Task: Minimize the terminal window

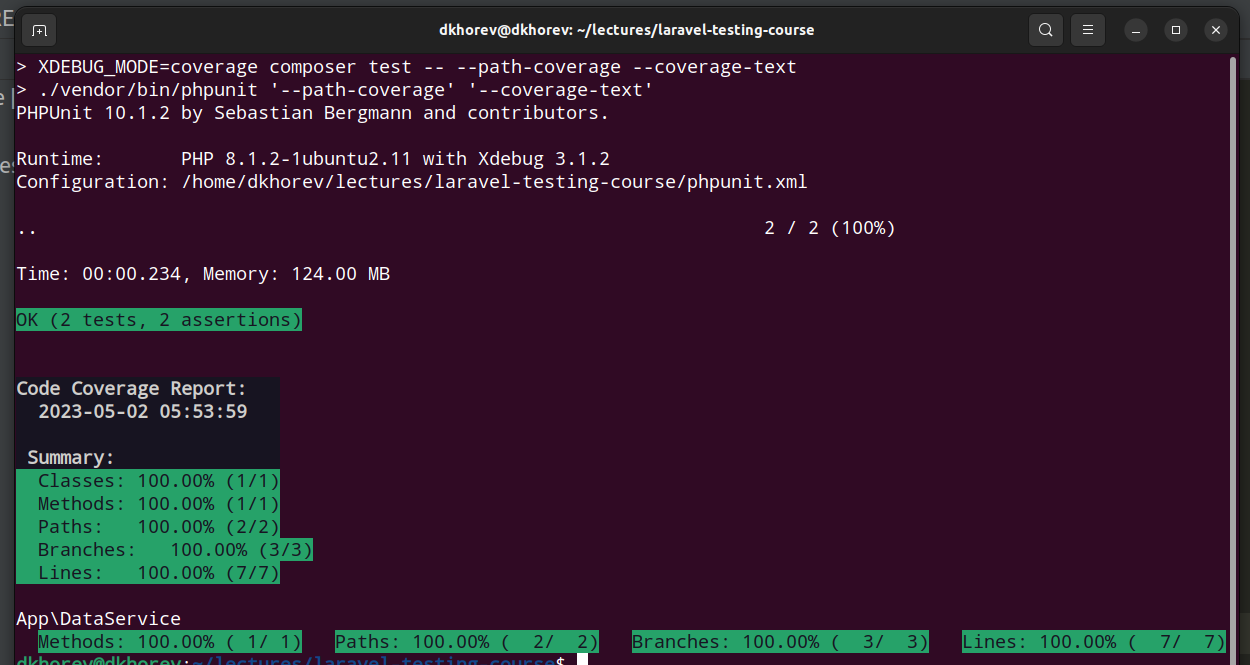Action: pos(1135,30)
